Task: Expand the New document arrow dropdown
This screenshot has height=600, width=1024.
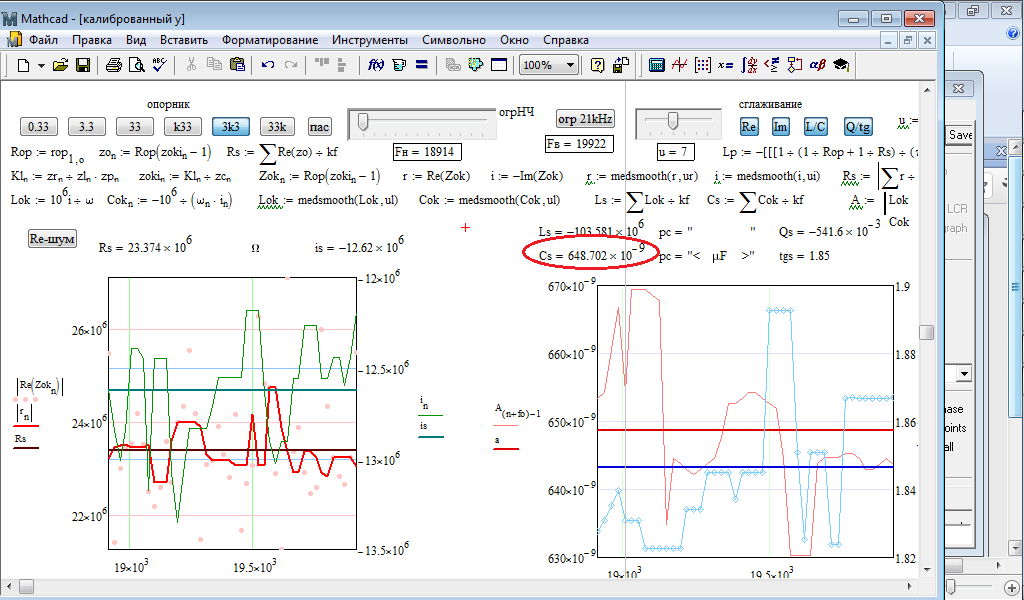Action: tap(41, 65)
